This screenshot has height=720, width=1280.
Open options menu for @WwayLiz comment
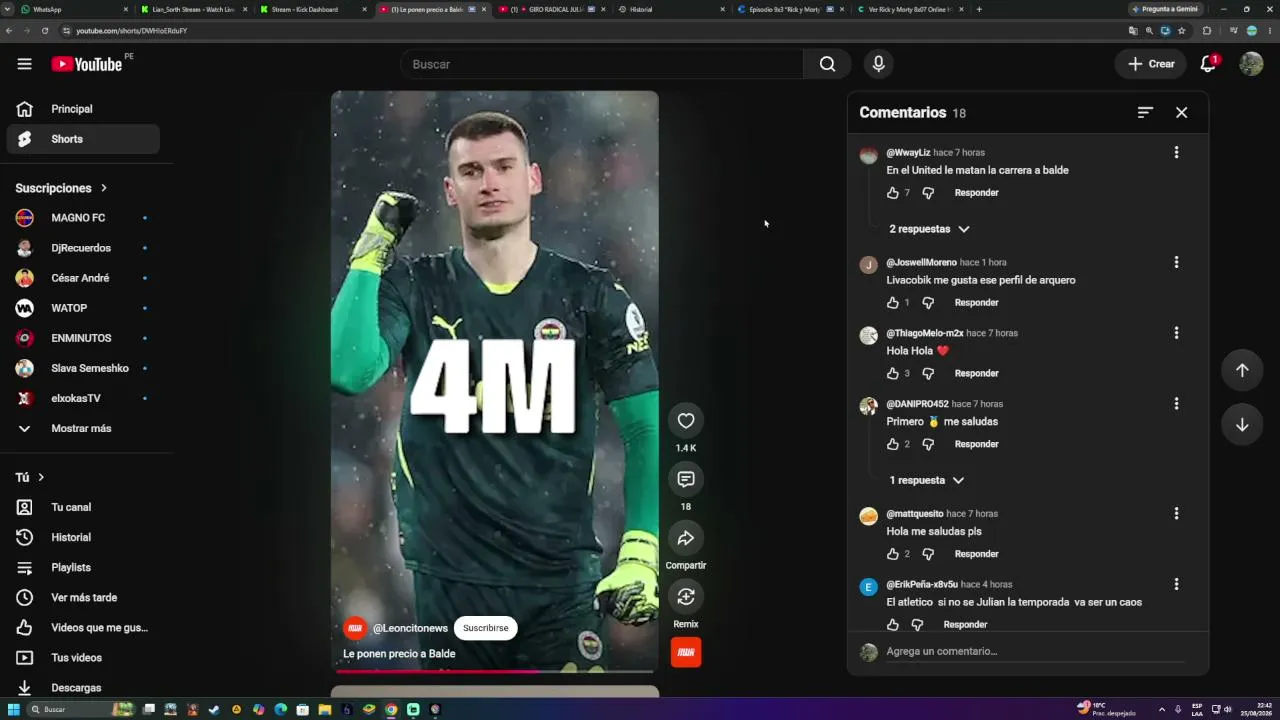tap(1176, 153)
